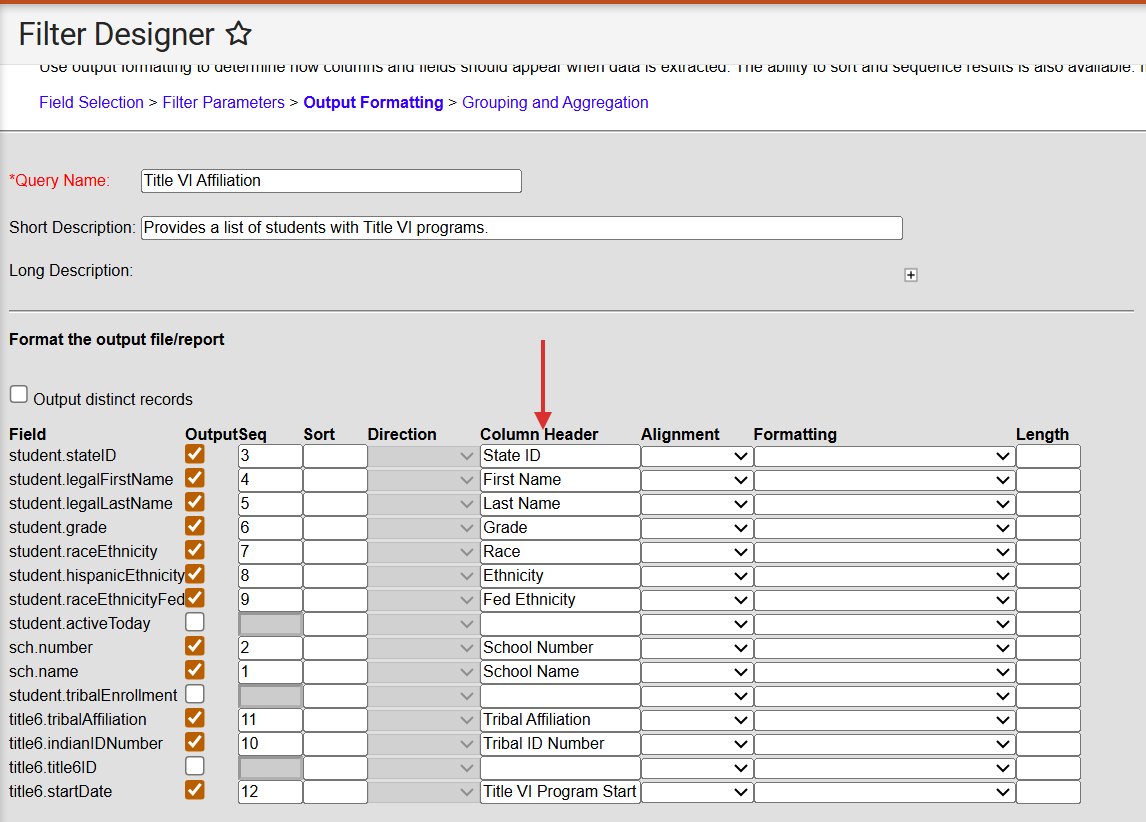Check student.tribalEnrollment output checkbox
The image size is (1146, 822).
[194, 694]
